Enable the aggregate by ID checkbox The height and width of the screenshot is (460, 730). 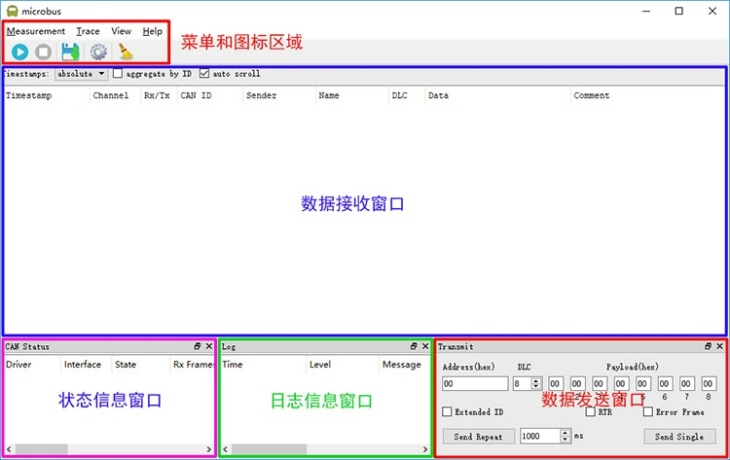click(x=118, y=73)
